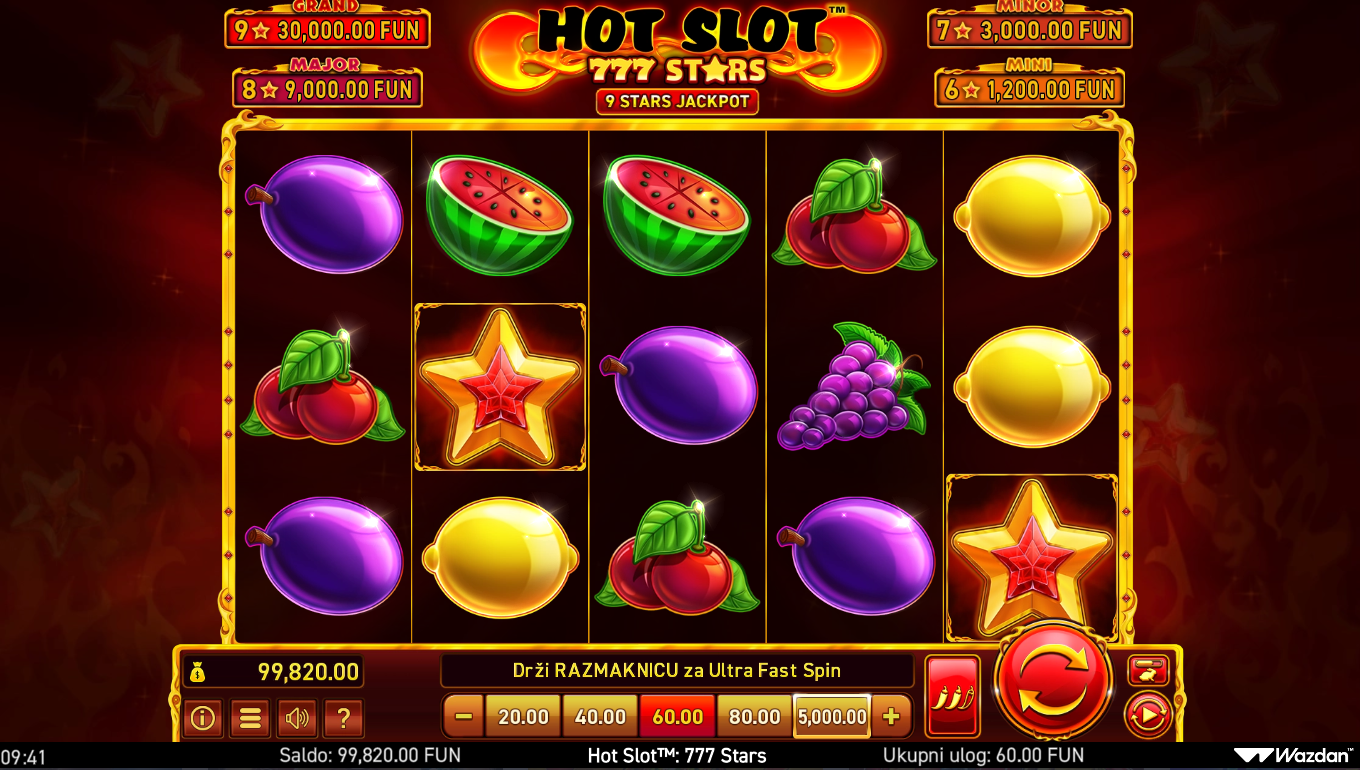The width and height of the screenshot is (1360, 770).
Task: Mute the game sound speaker icon
Action: 297,718
